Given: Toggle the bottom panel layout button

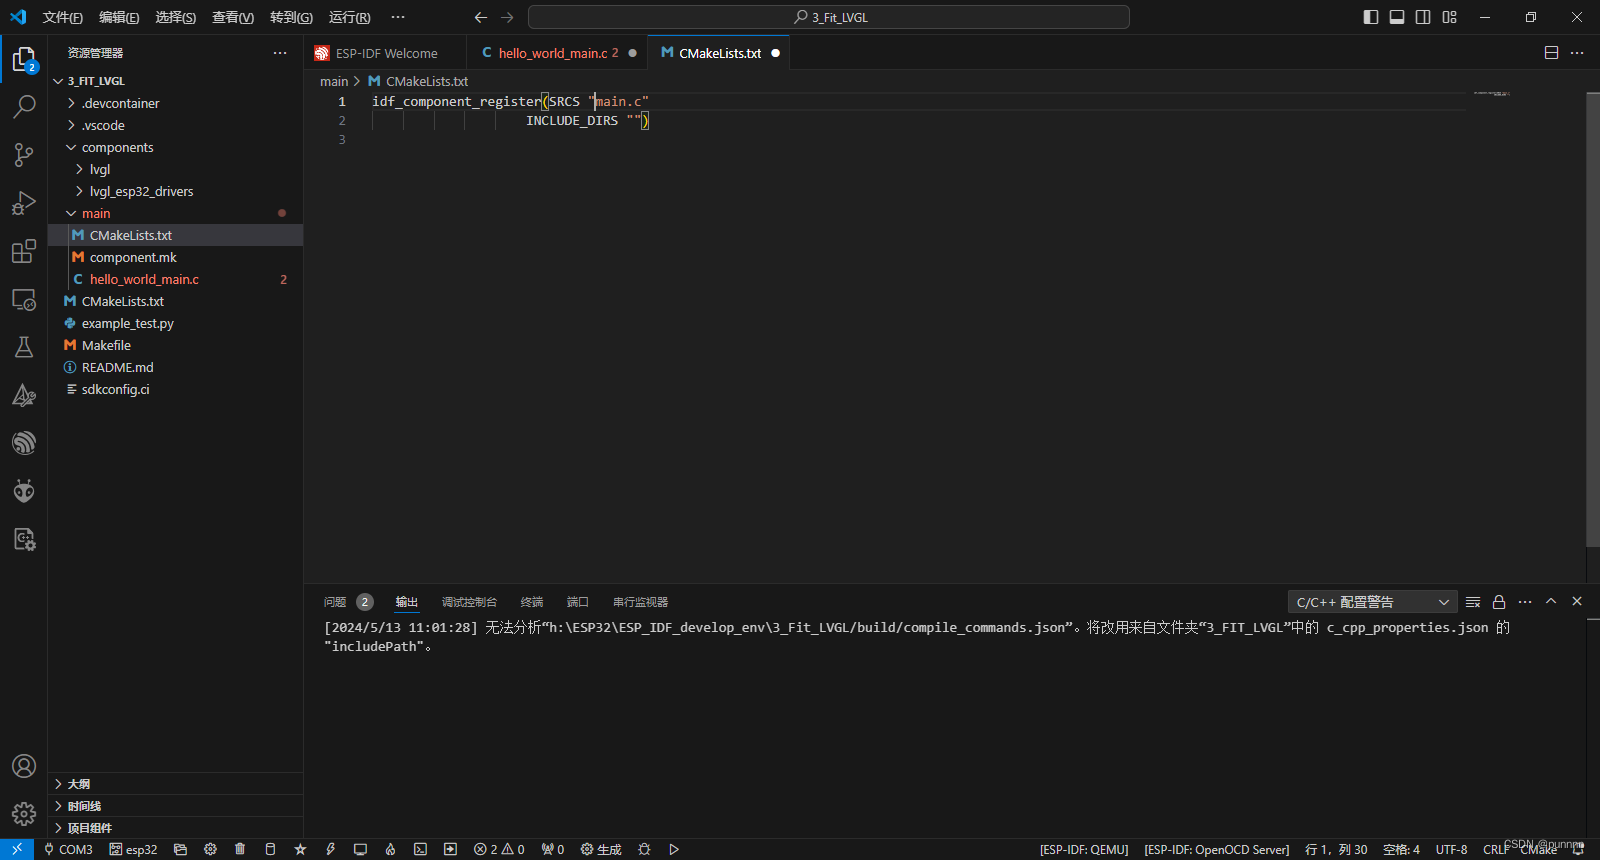Looking at the screenshot, I should [1397, 17].
